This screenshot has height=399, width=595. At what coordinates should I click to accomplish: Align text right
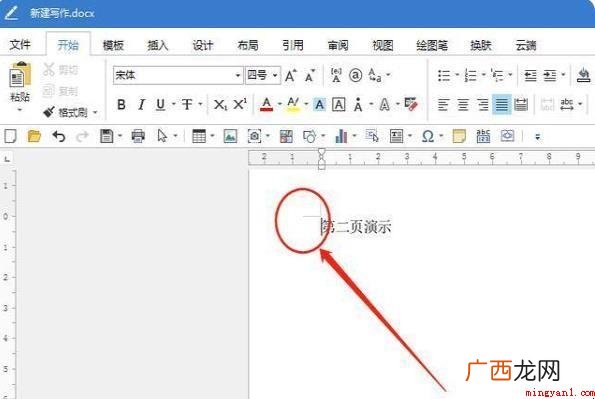[x=482, y=104]
